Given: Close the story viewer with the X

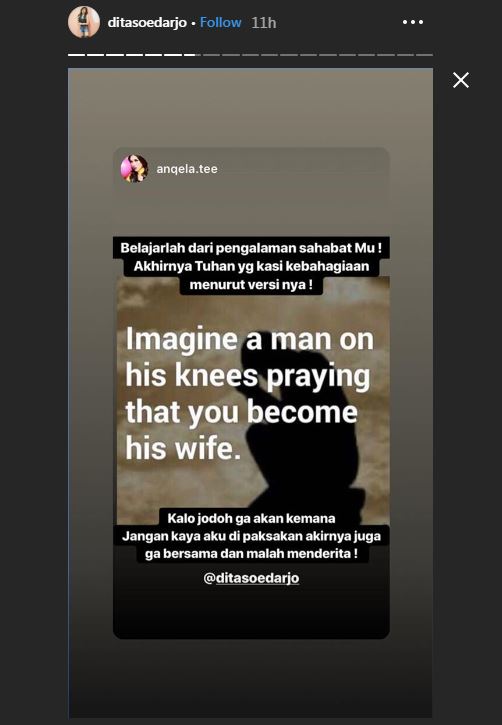Looking at the screenshot, I should pyautogui.click(x=461, y=80).
